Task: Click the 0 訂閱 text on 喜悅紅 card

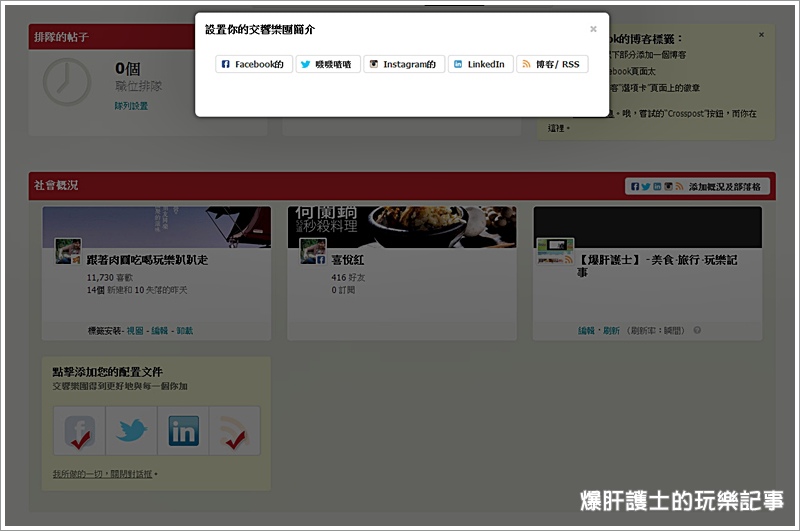Action: 343,290
